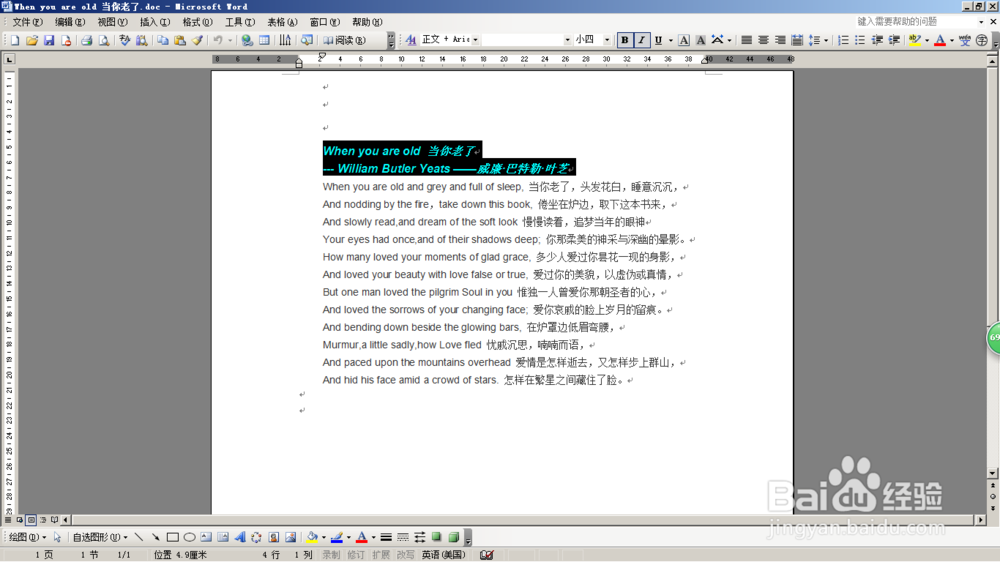The width and height of the screenshot is (1000, 562).
Task: Create a new blank document
Action: 15,40
